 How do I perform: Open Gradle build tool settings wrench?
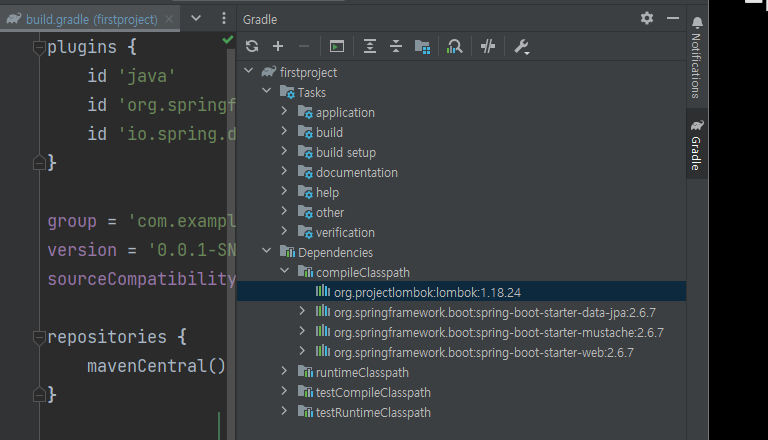[x=521, y=47]
